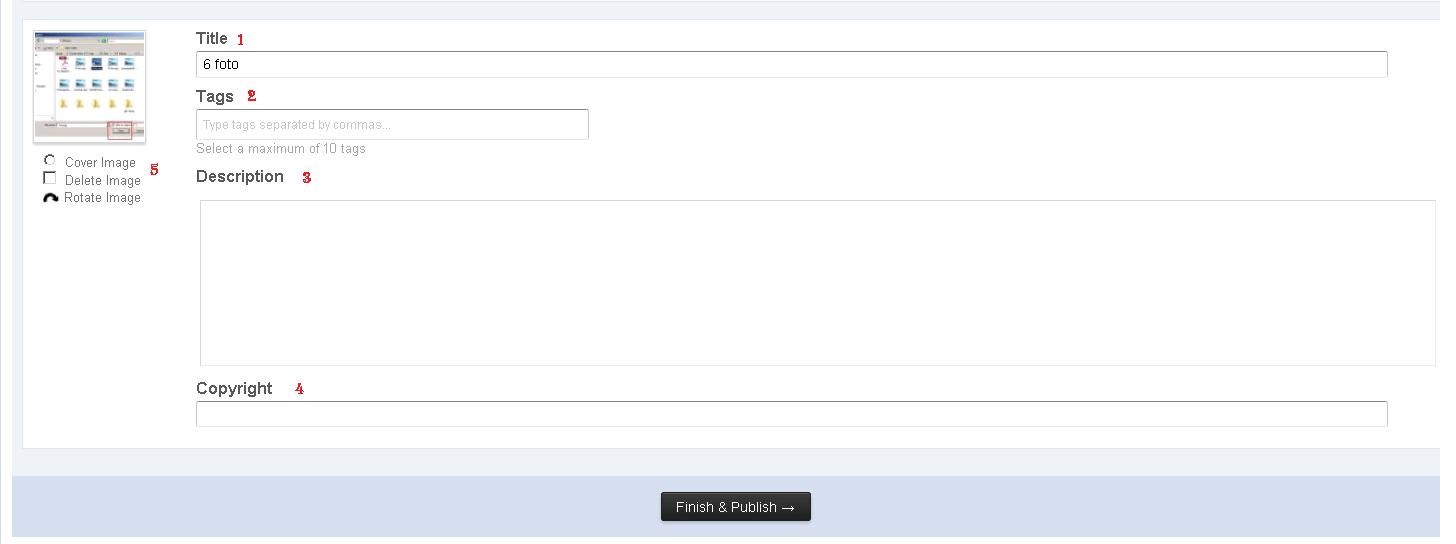1456x544 pixels.
Task: Click the 'Select a maximum of 10 tags' hint
Action: point(281,149)
